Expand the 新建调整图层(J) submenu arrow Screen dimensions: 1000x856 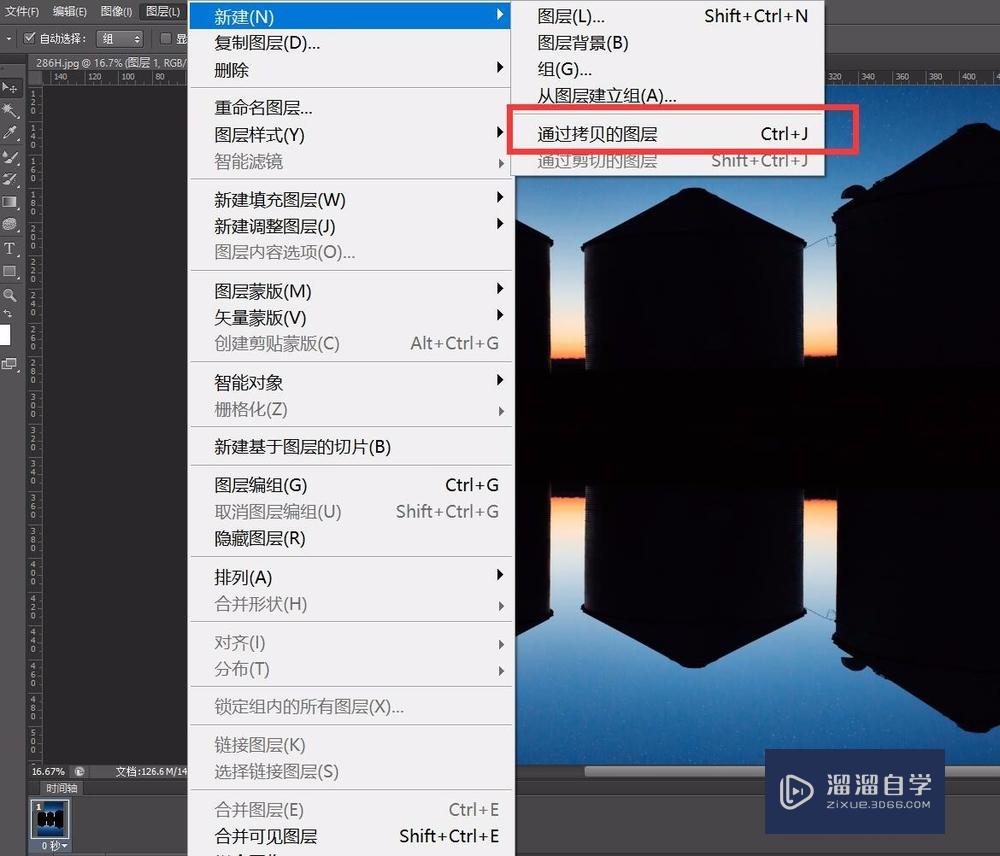pos(500,224)
